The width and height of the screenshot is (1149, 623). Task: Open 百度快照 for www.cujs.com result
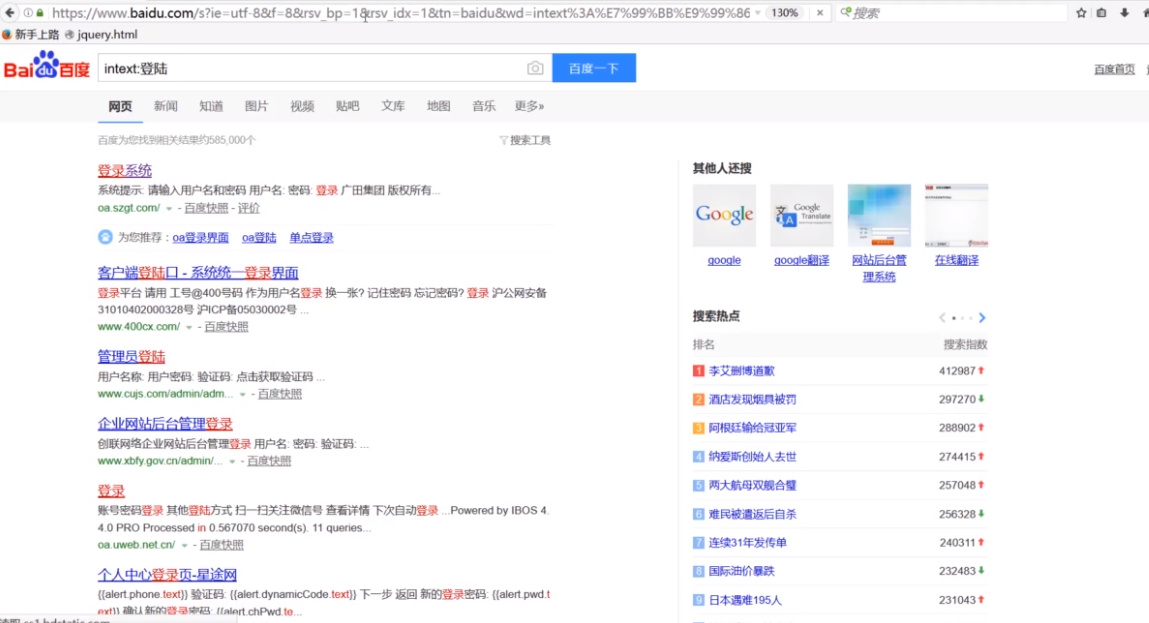[x=279, y=394]
